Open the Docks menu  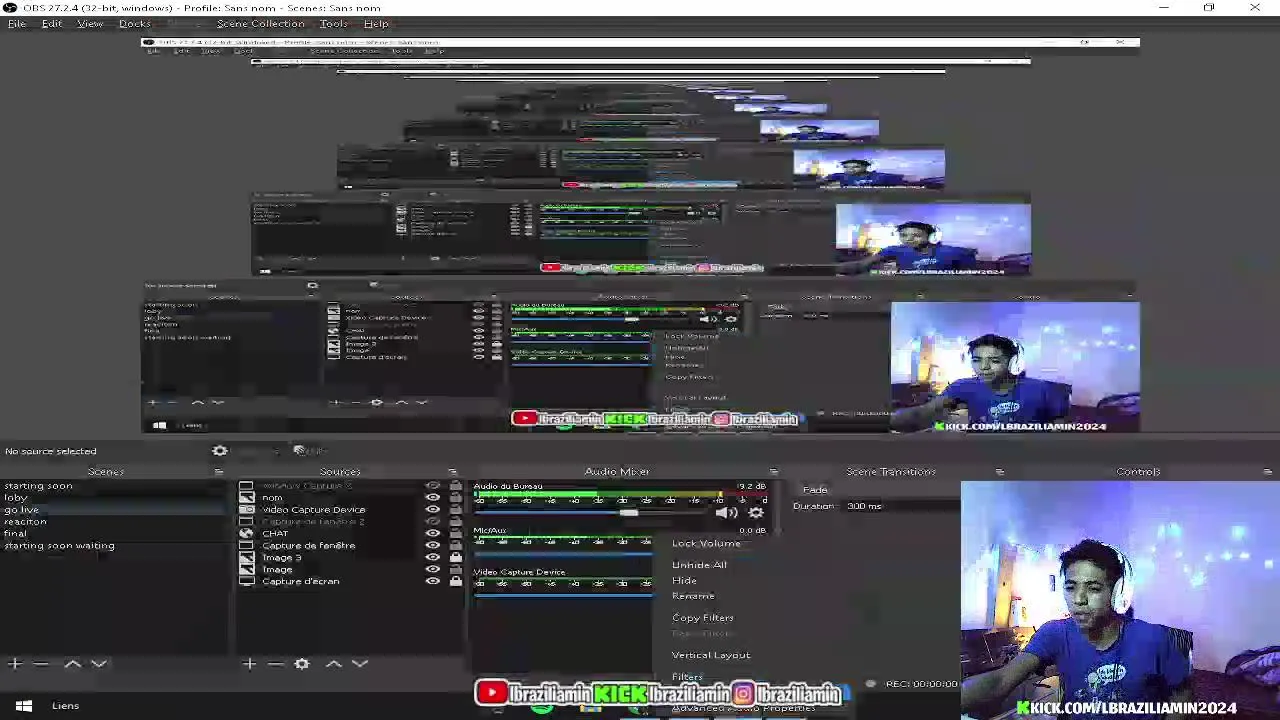click(x=134, y=23)
